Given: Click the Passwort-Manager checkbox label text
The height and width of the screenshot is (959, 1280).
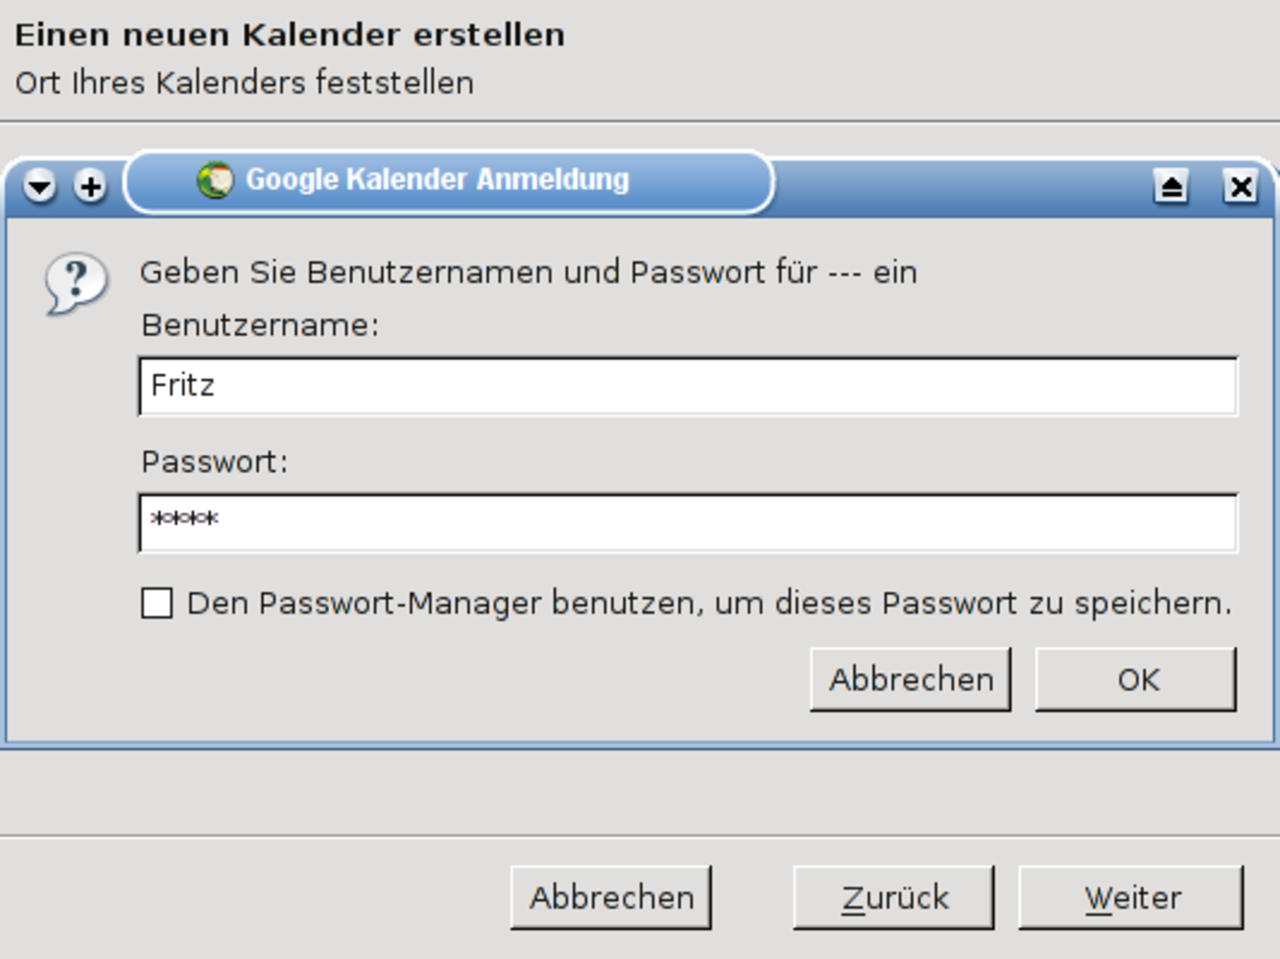Looking at the screenshot, I should [709, 603].
